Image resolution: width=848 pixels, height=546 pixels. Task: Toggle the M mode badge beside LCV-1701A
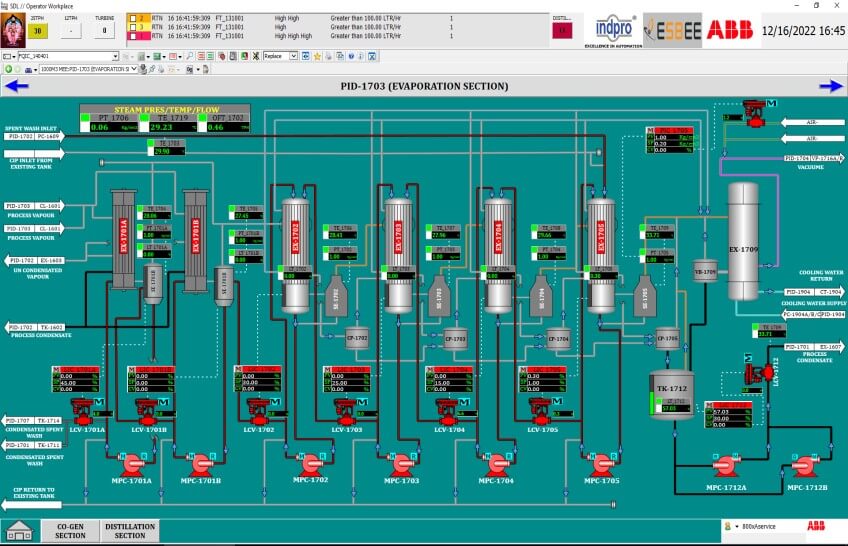pyautogui.click(x=99, y=402)
